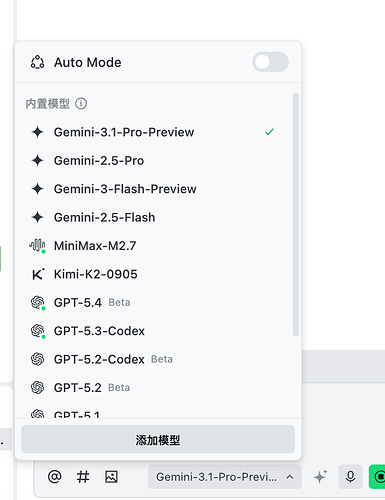
Task: Click the star icon next to Gemini-3-Flash-Preview
Action: point(37,189)
